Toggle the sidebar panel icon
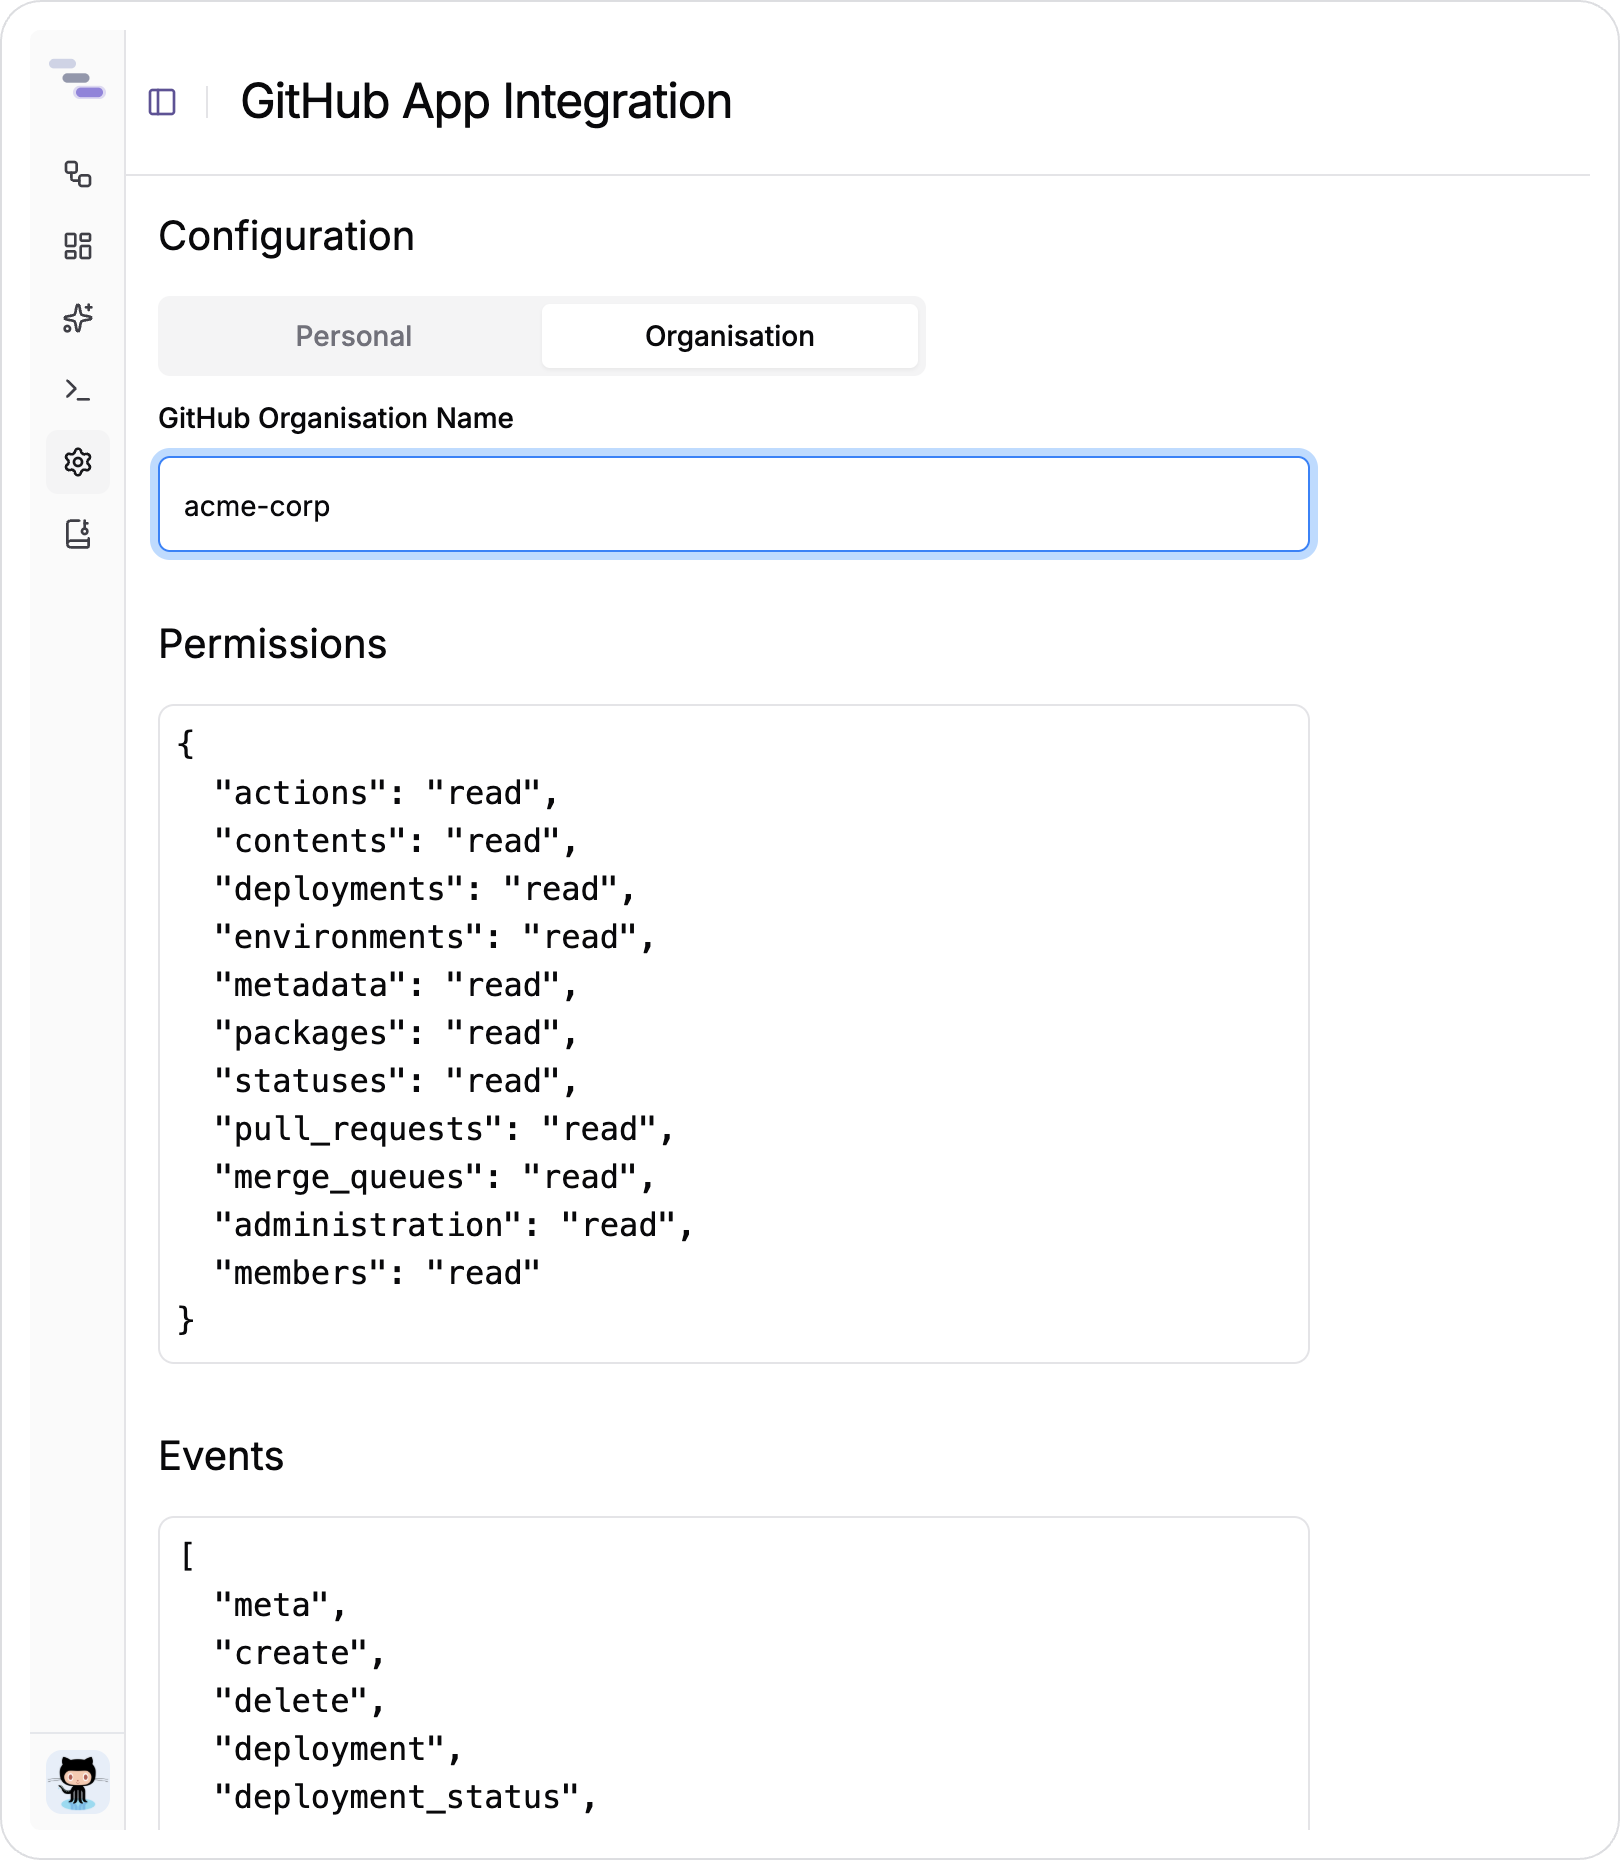The width and height of the screenshot is (1620, 1860). 162,102
